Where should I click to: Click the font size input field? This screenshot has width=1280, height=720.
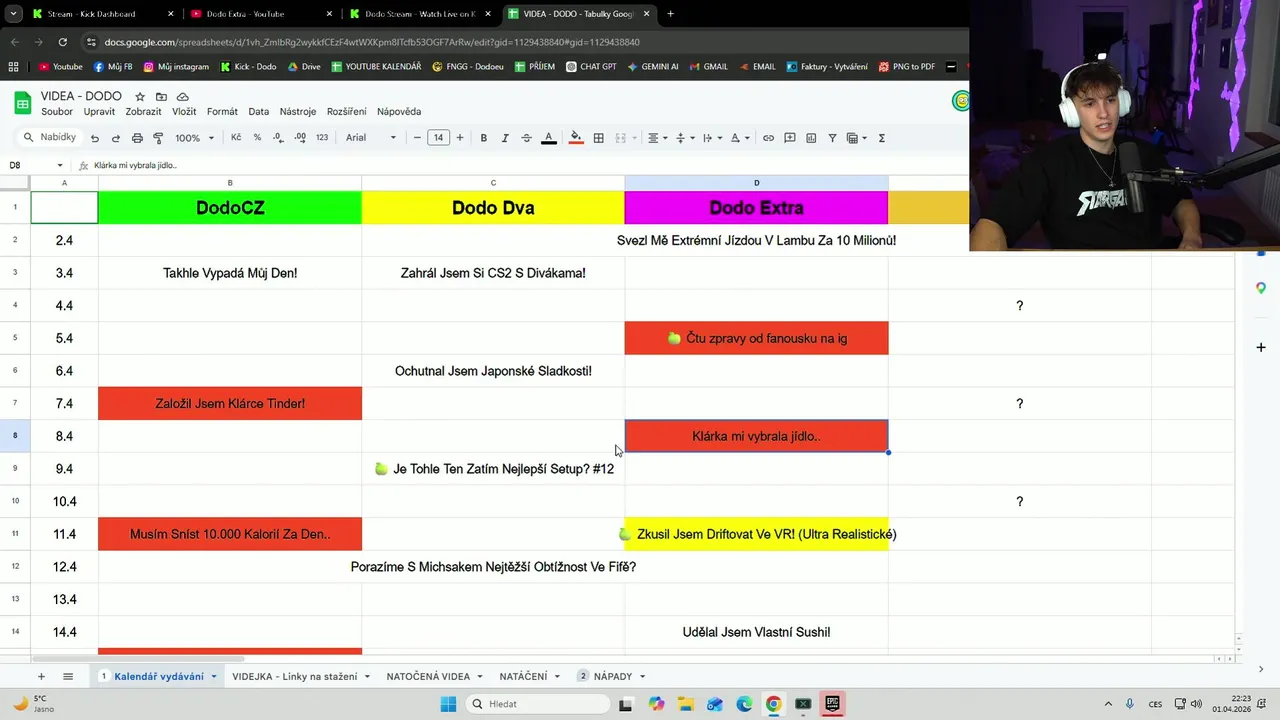coord(438,138)
